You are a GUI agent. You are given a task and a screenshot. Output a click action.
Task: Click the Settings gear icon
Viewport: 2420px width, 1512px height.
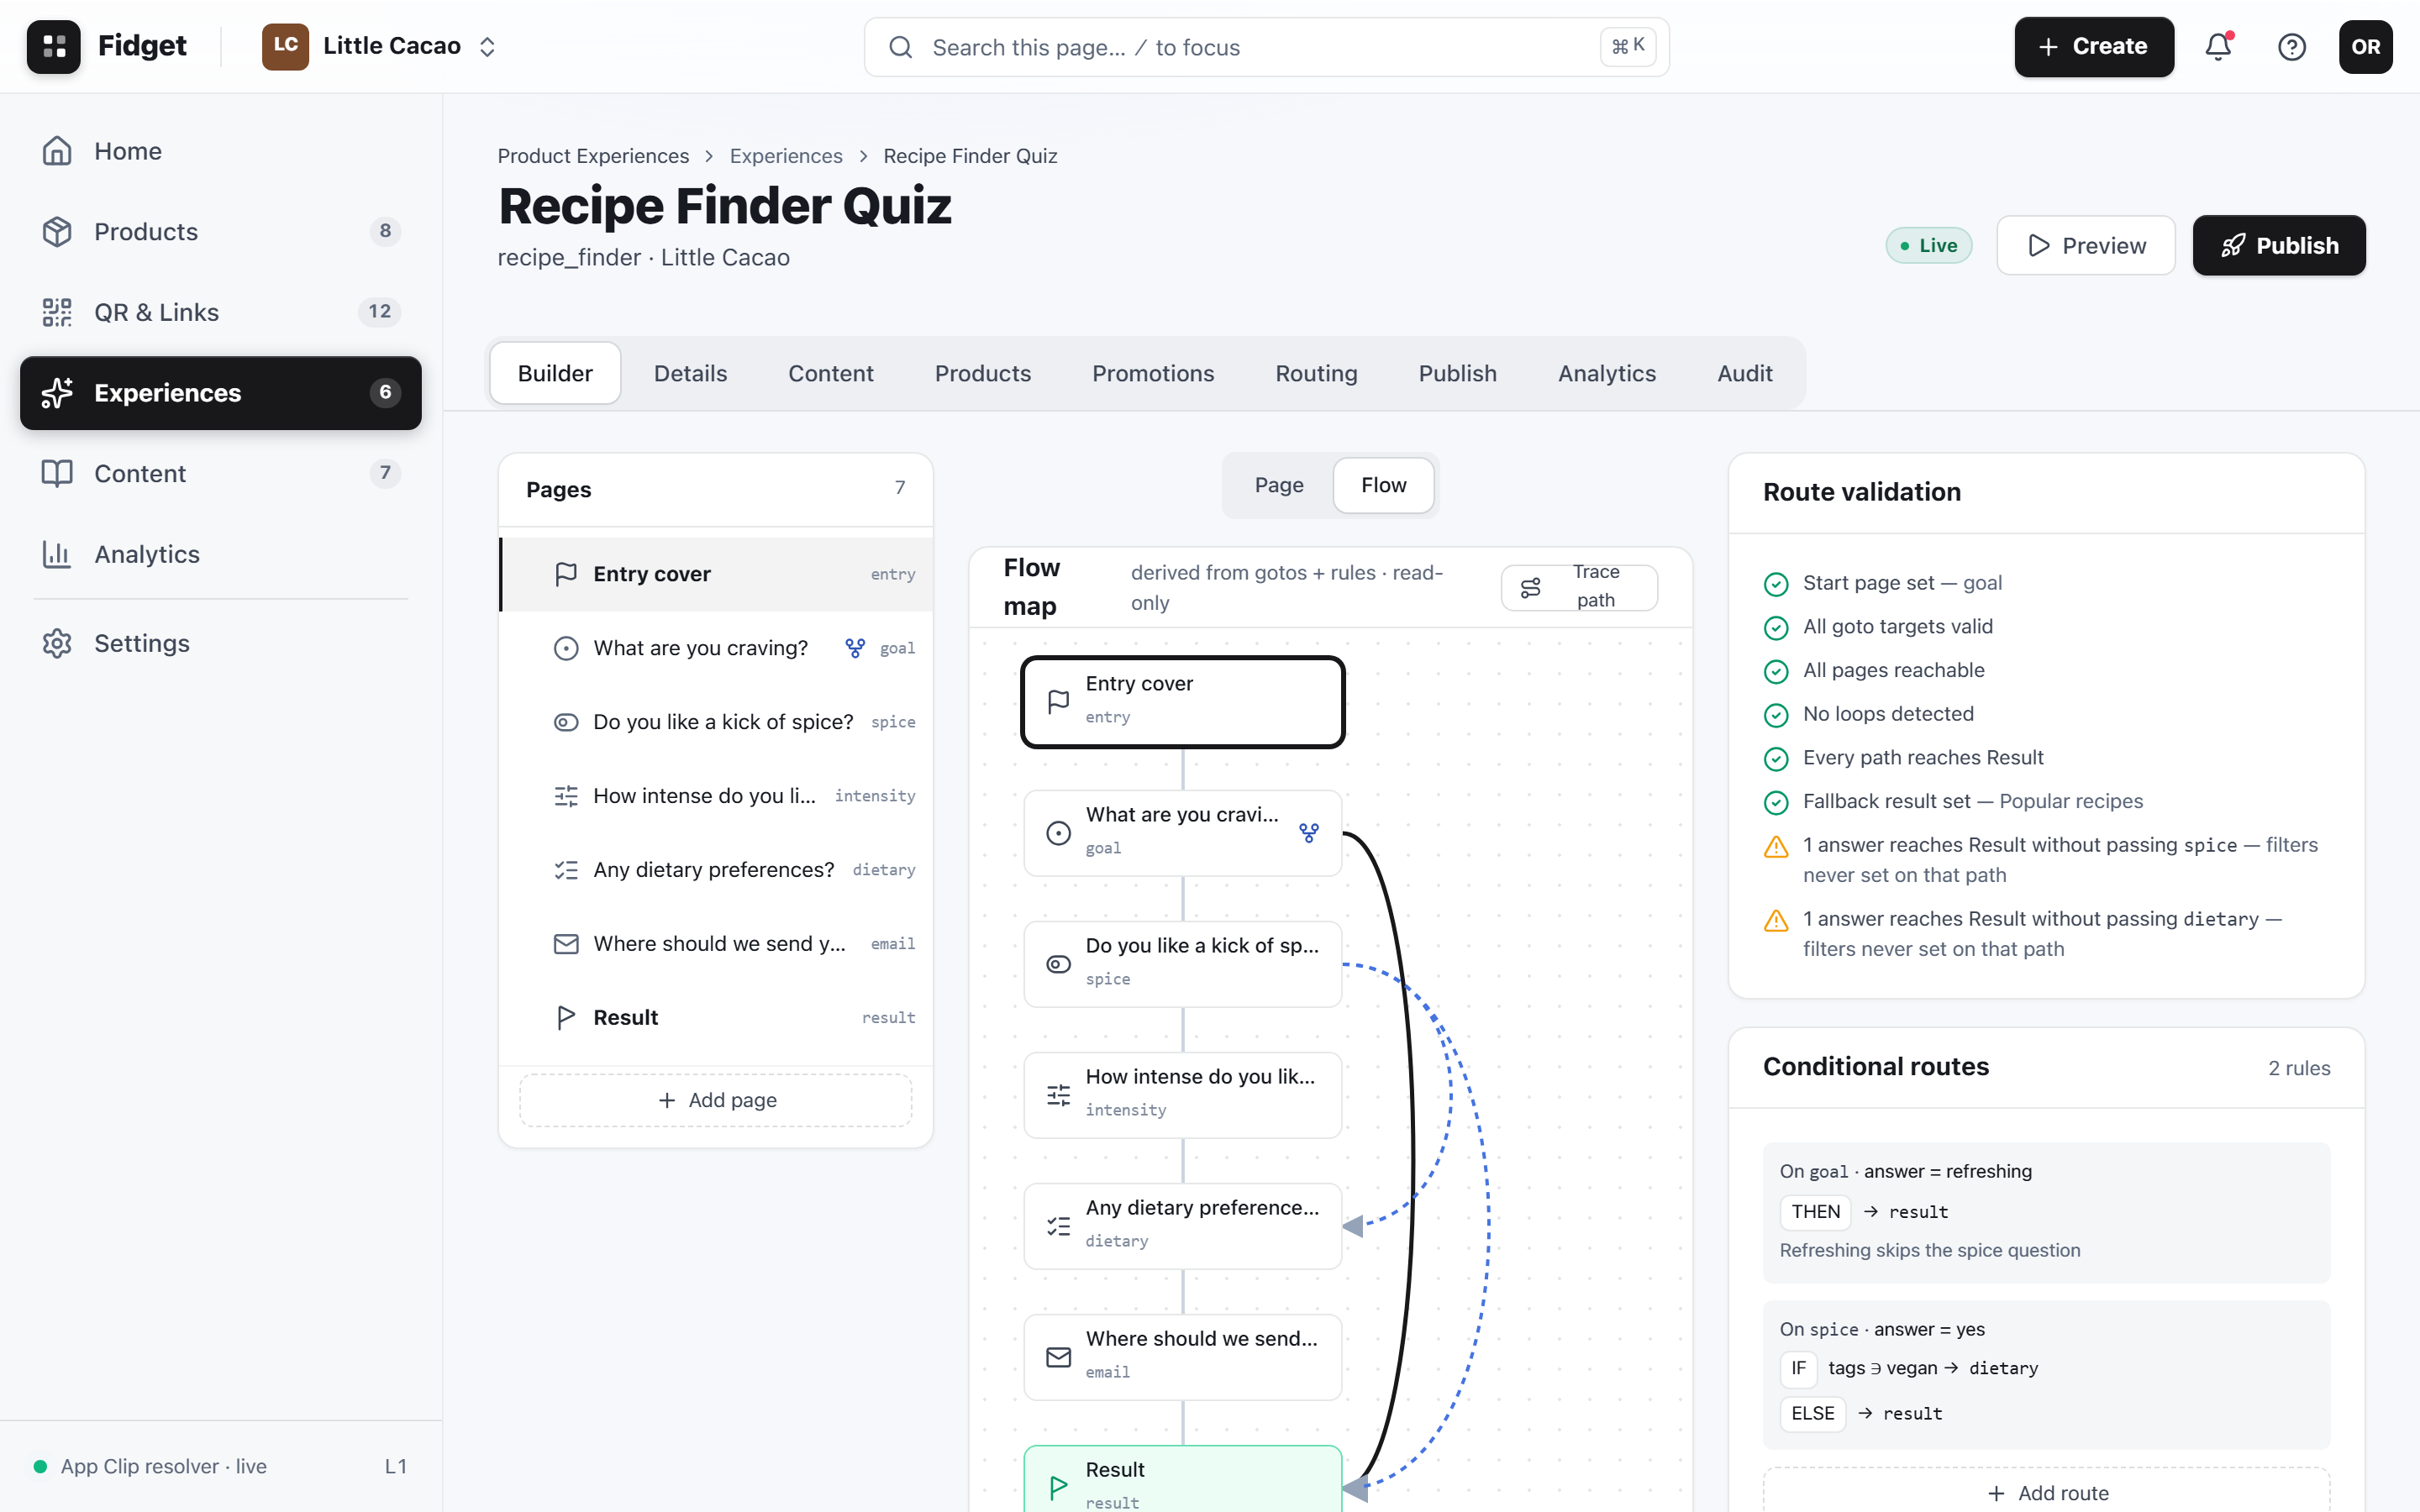(x=57, y=643)
